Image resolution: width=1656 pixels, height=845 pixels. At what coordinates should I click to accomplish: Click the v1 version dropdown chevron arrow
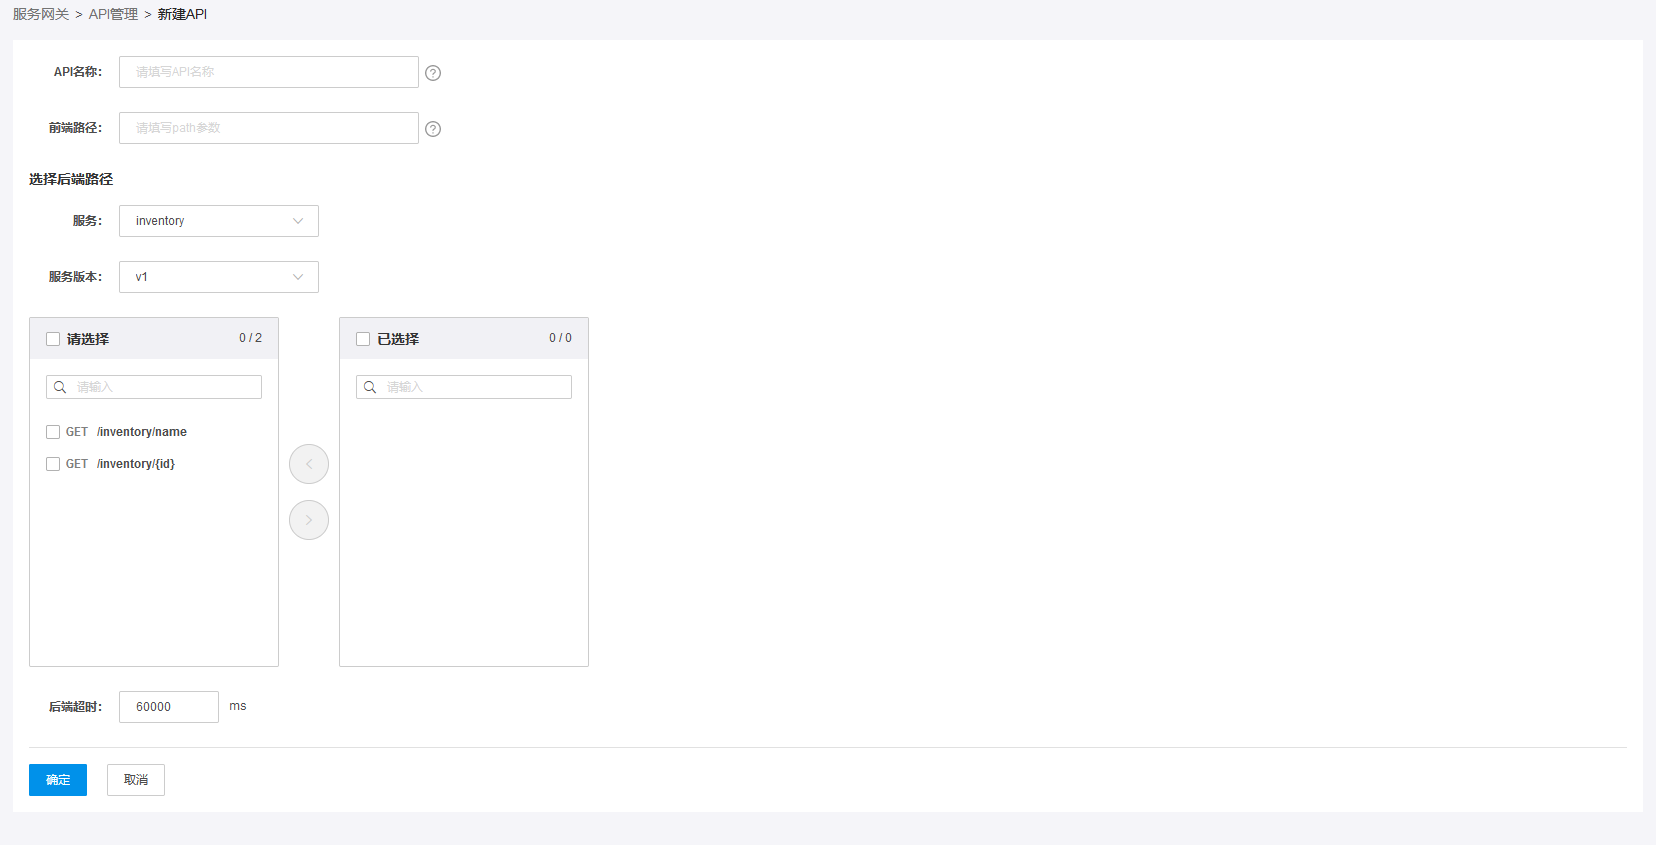pos(298,277)
